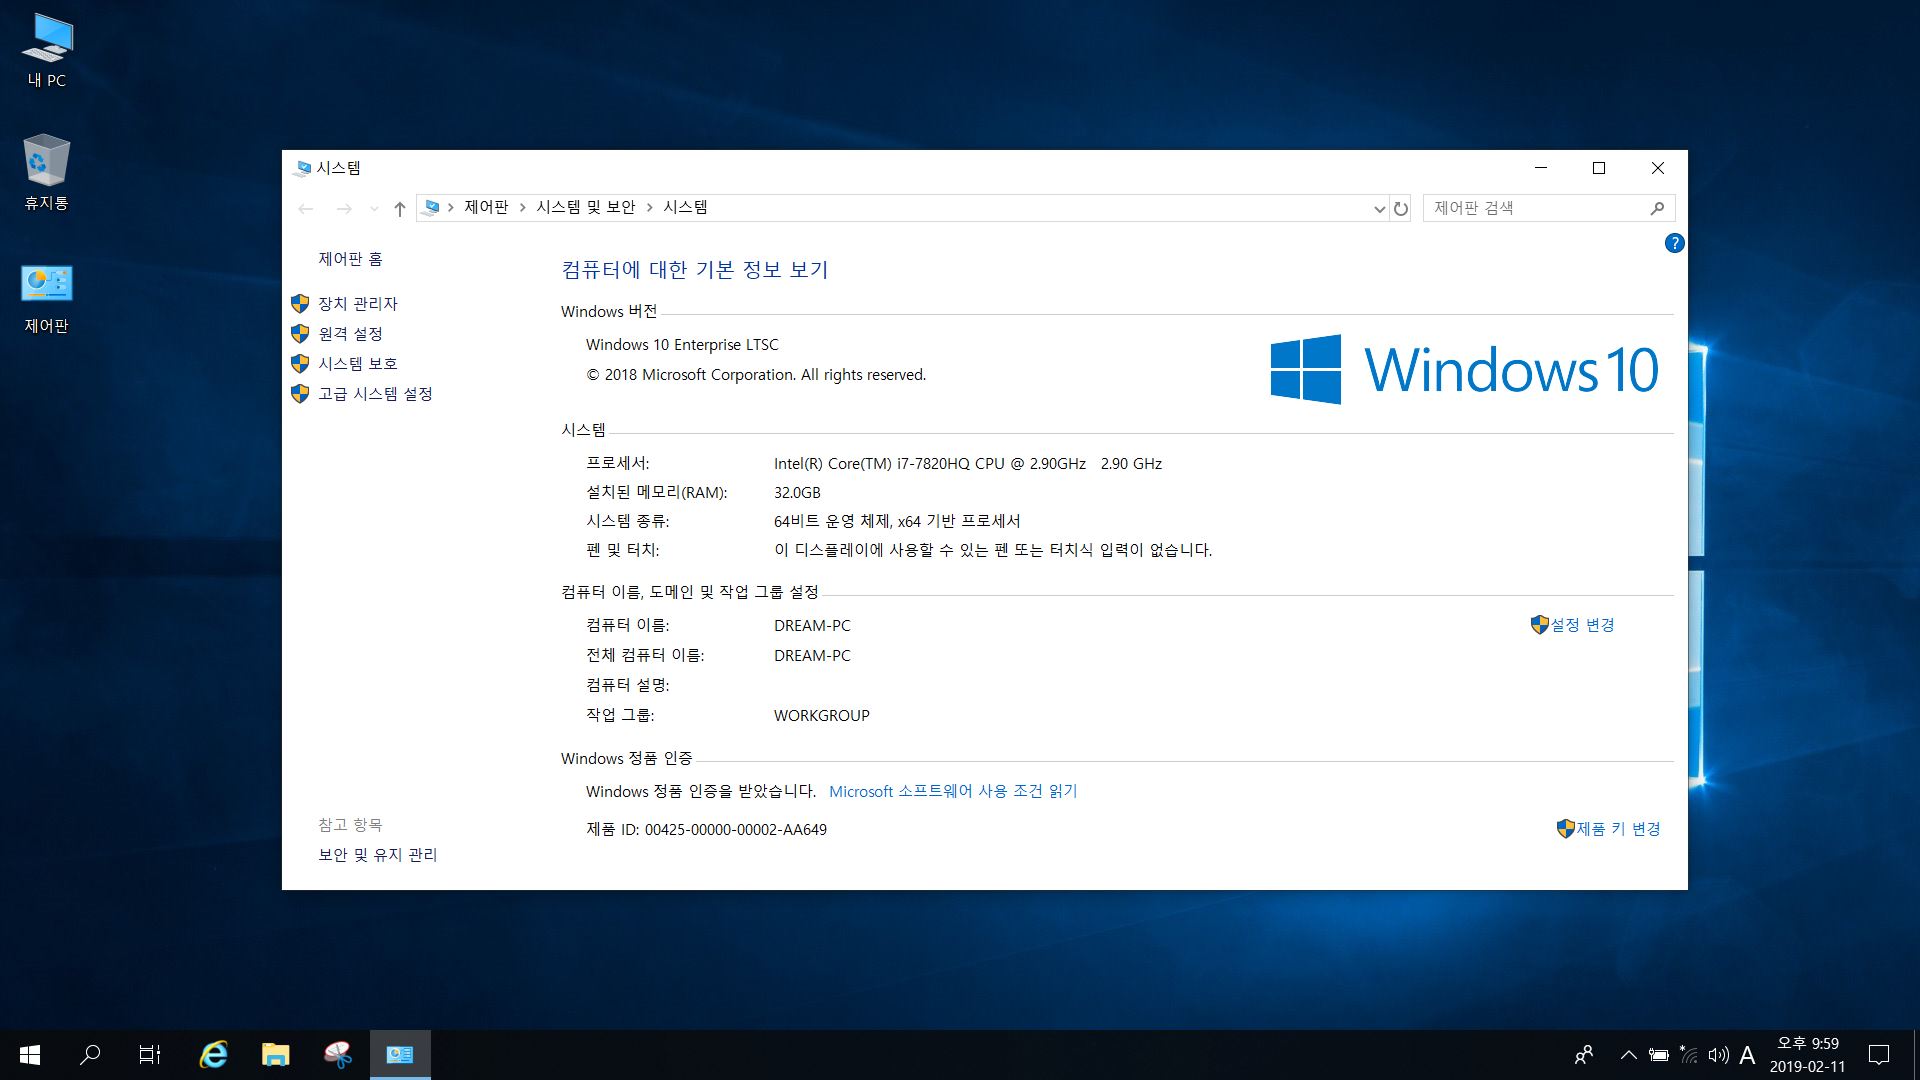Expand chevron after 제어판 in breadcrumb
Viewport: 1920px width, 1080px height.
point(522,207)
